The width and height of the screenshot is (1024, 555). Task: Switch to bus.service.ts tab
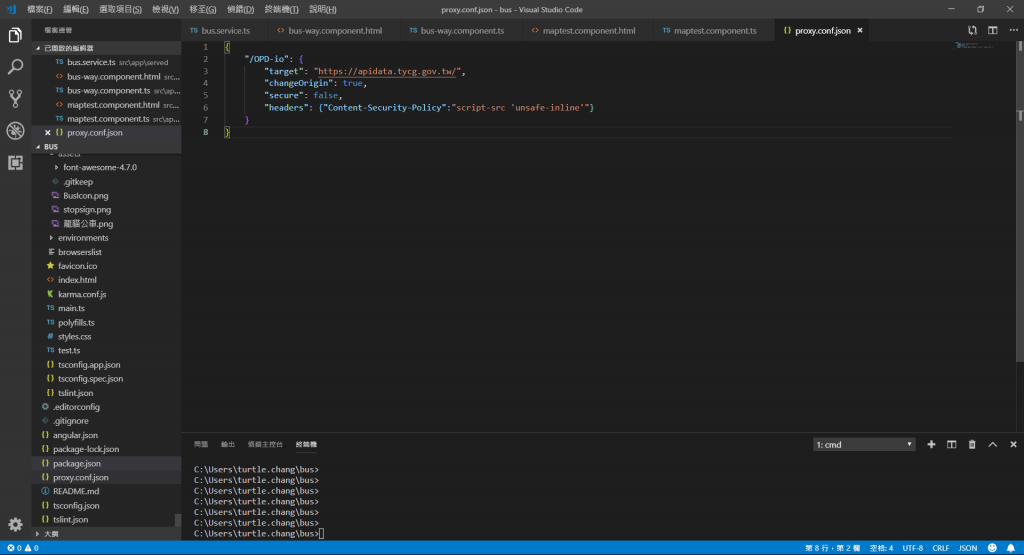[225, 31]
